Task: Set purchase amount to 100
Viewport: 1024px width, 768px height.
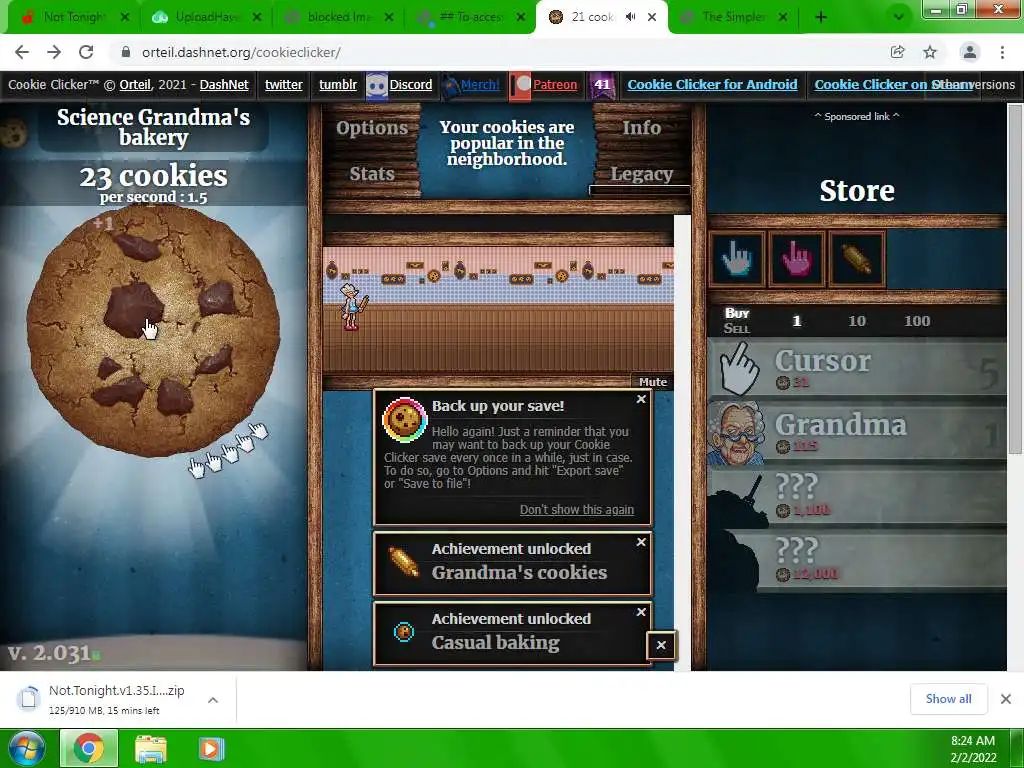Action: click(x=917, y=321)
